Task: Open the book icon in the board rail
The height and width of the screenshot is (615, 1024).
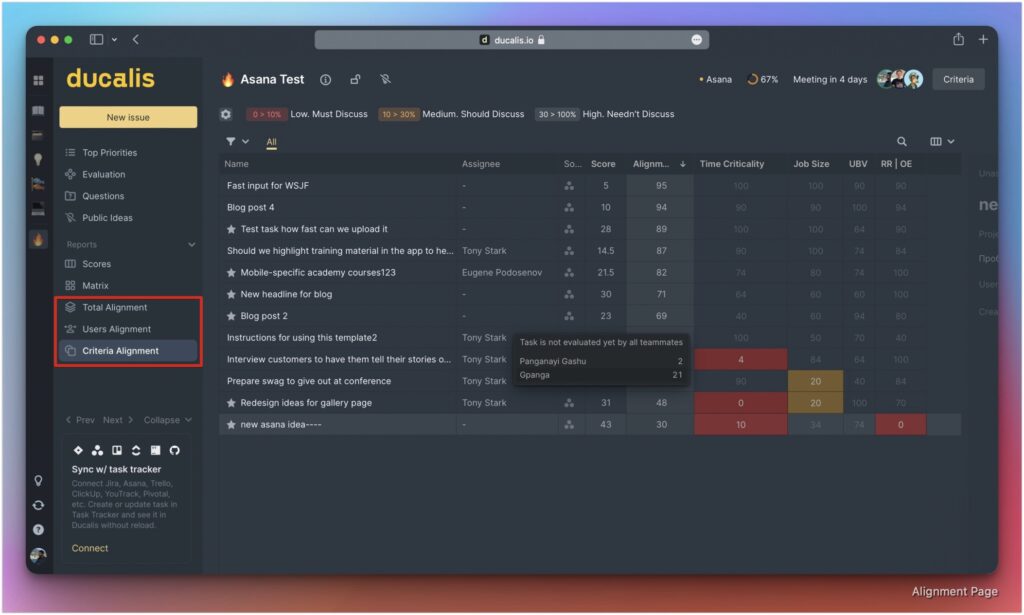Action: (39, 110)
